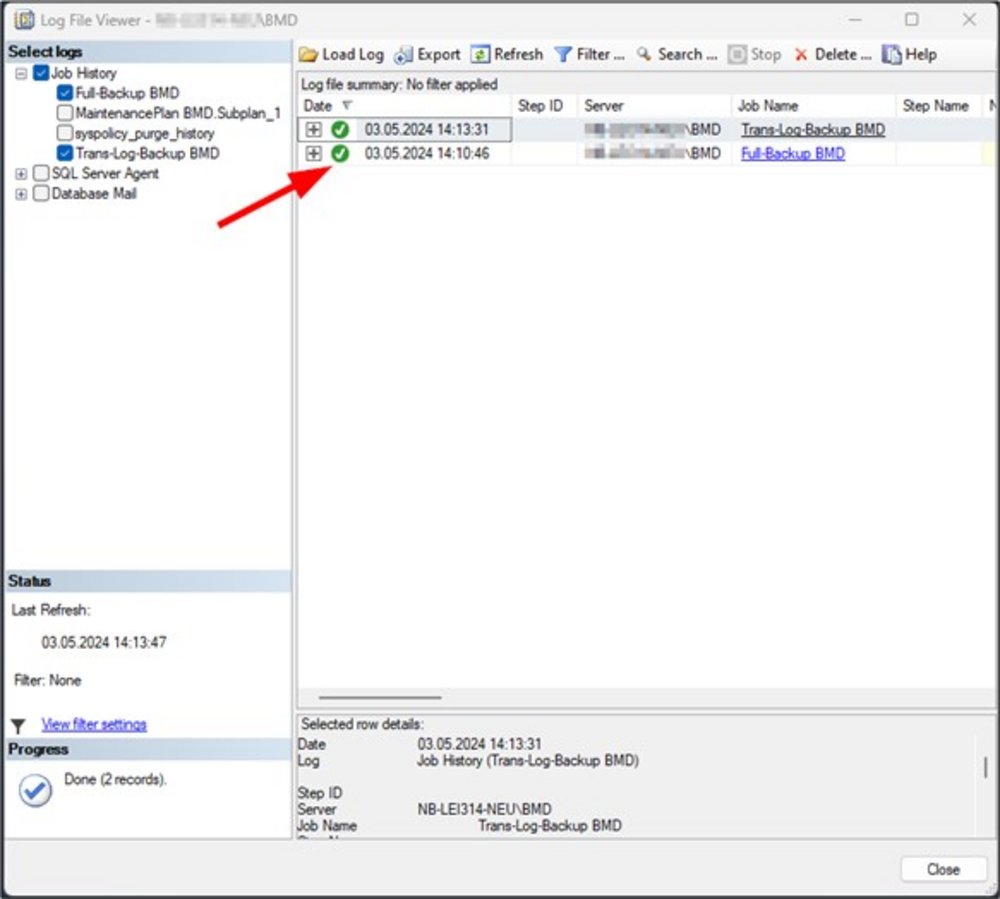
Task: Click the Load Log folder icon
Action: click(x=309, y=55)
